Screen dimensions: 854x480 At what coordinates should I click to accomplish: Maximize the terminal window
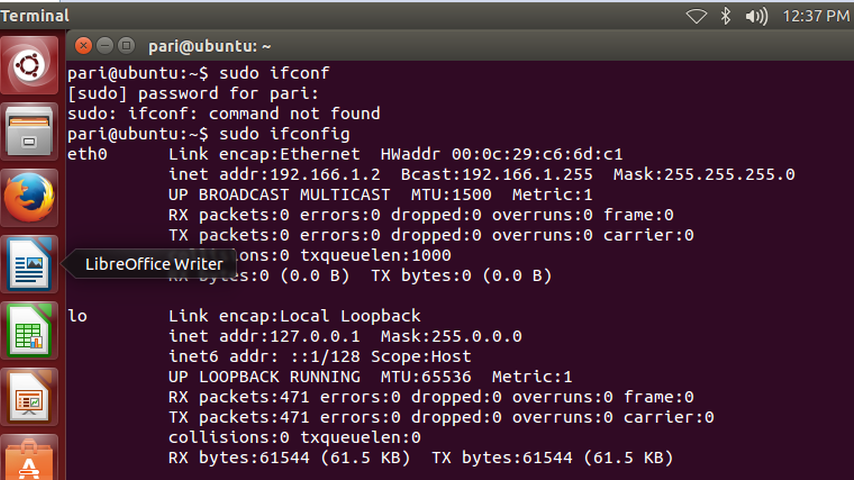(x=126, y=45)
